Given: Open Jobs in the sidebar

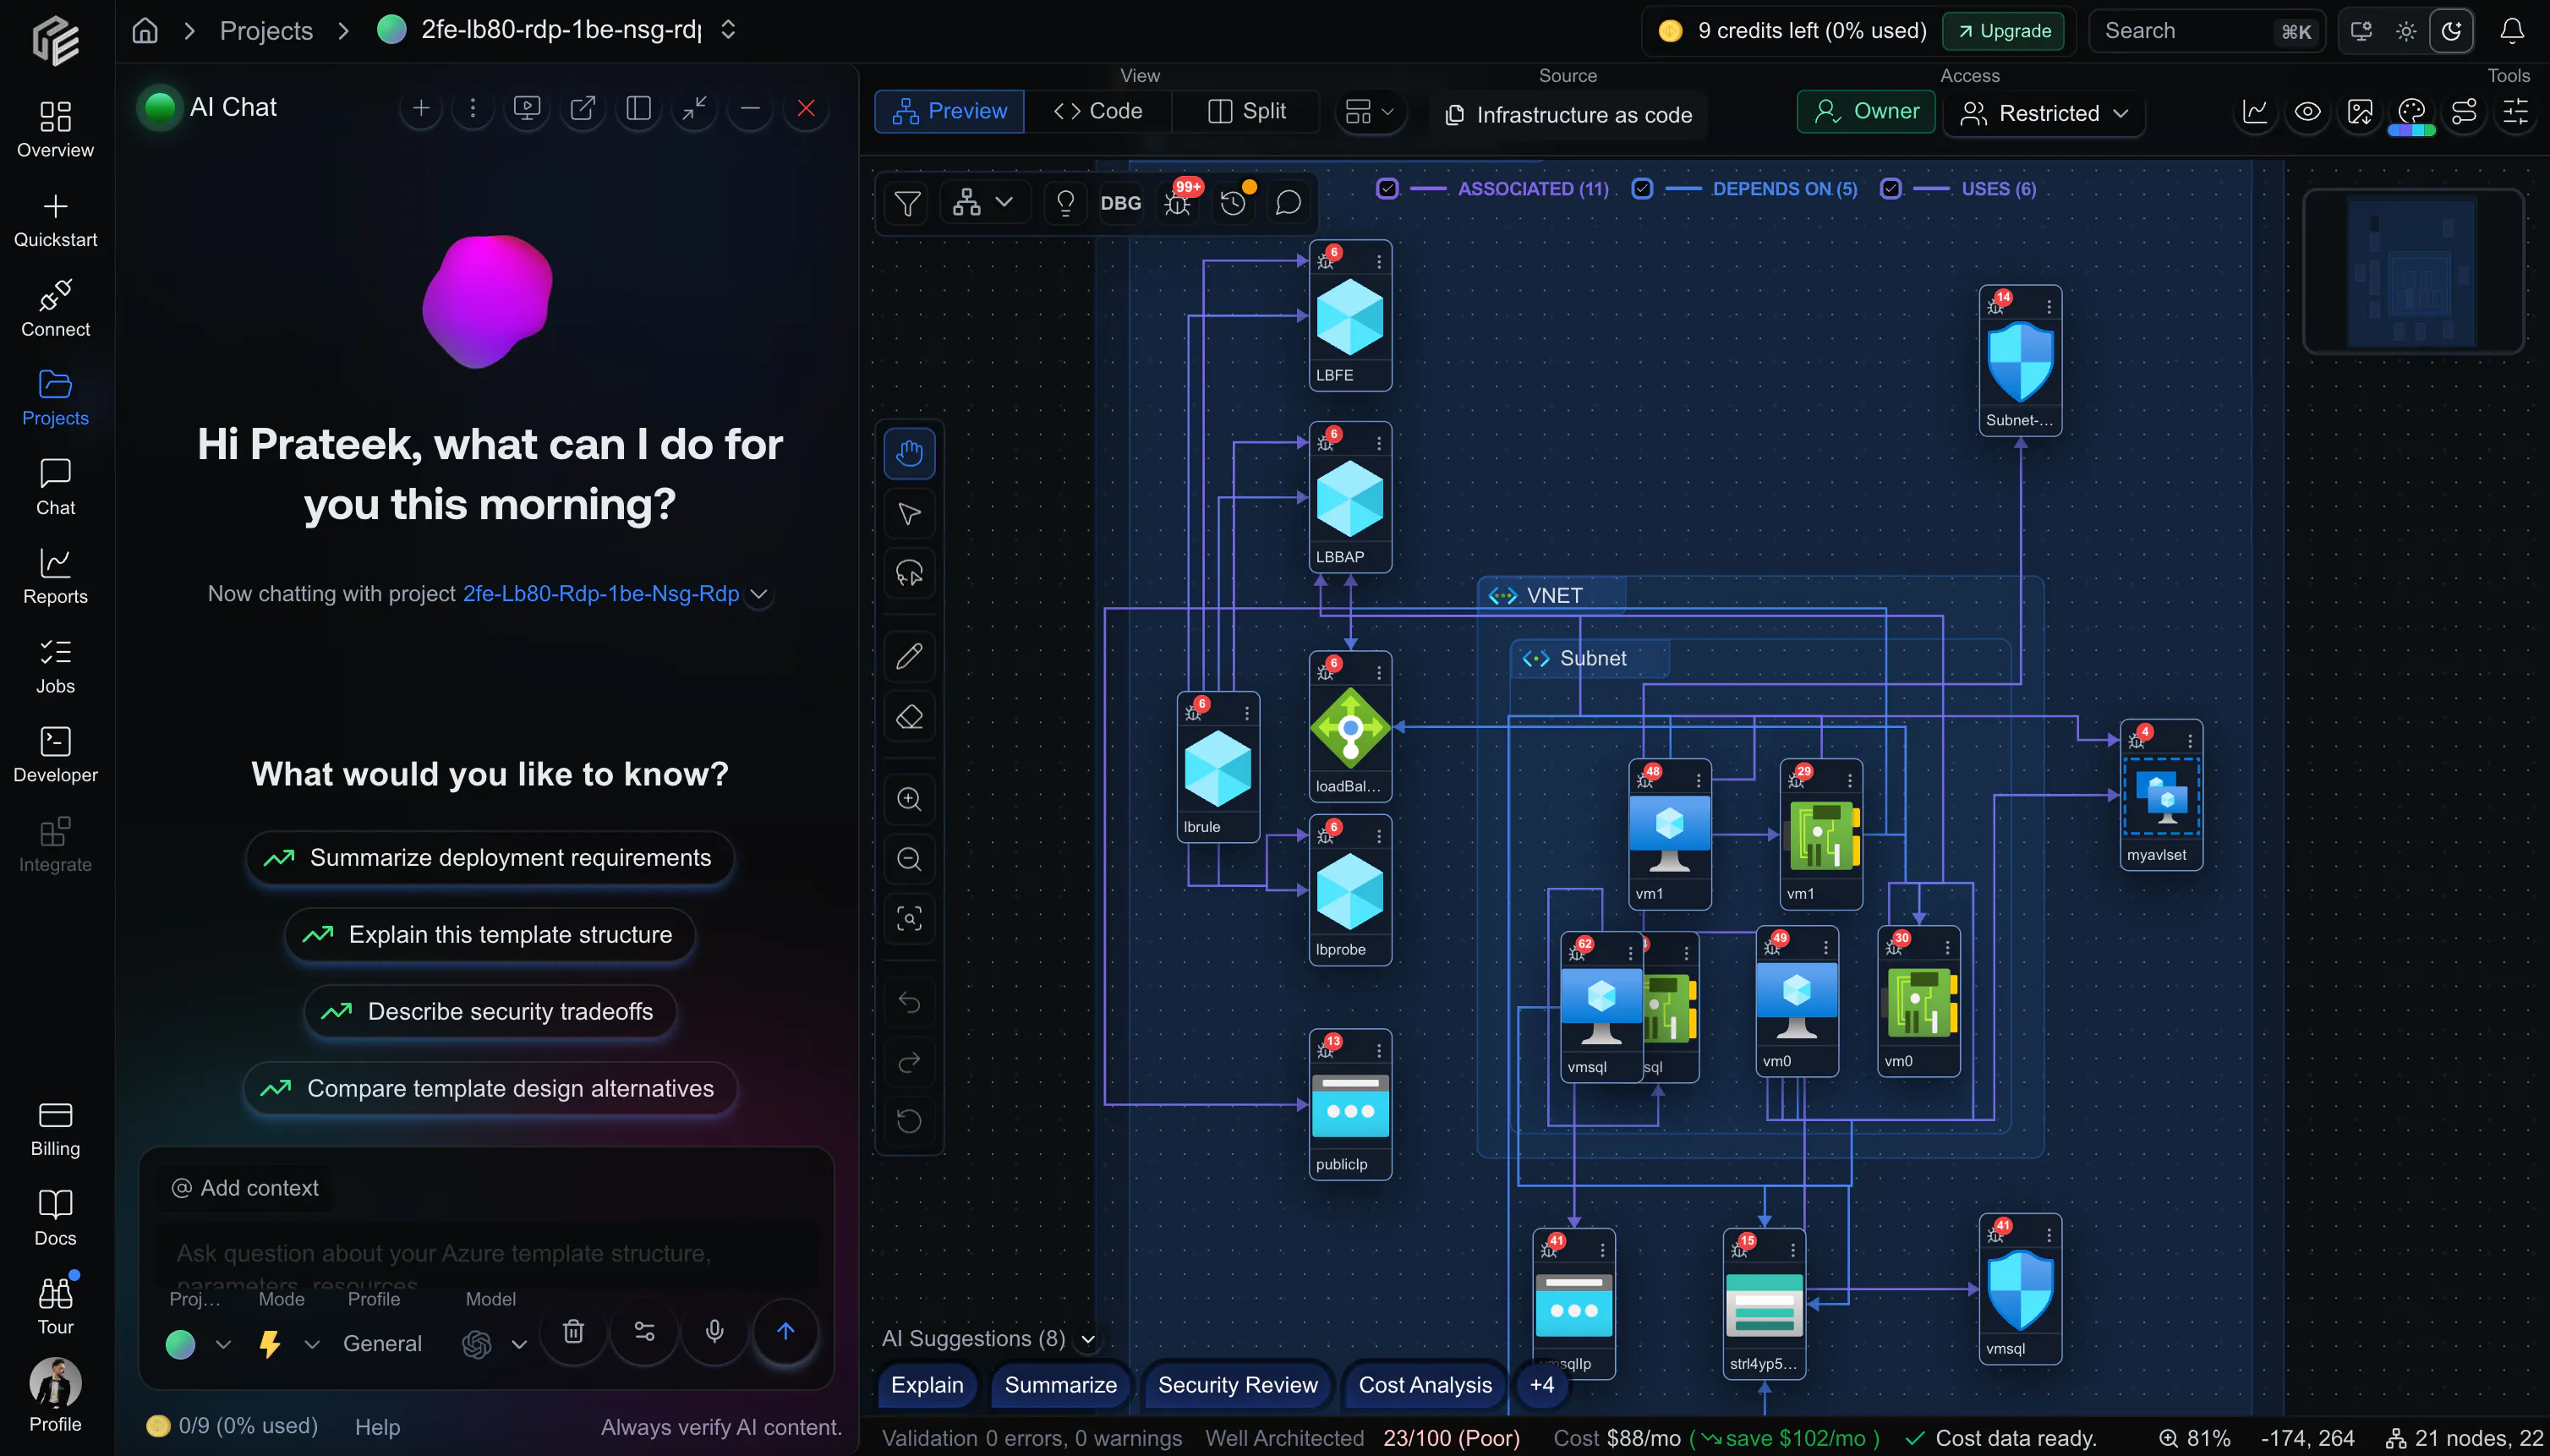Looking at the screenshot, I should (x=55, y=666).
